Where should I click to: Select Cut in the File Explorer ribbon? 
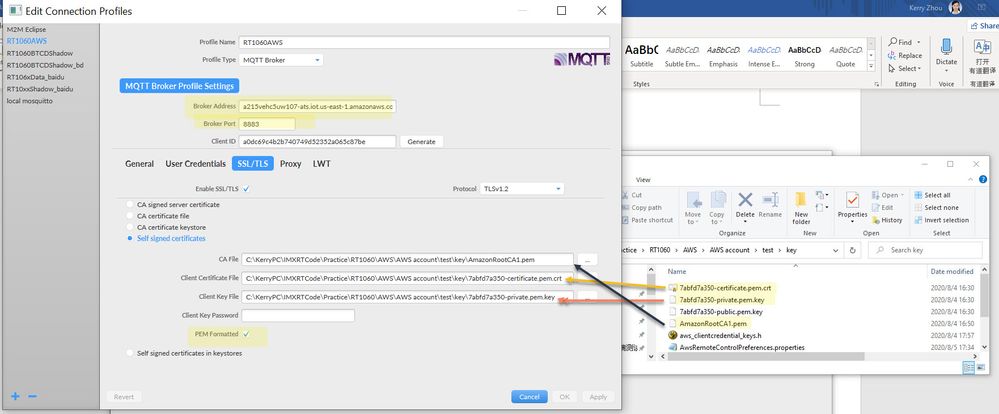click(631, 195)
